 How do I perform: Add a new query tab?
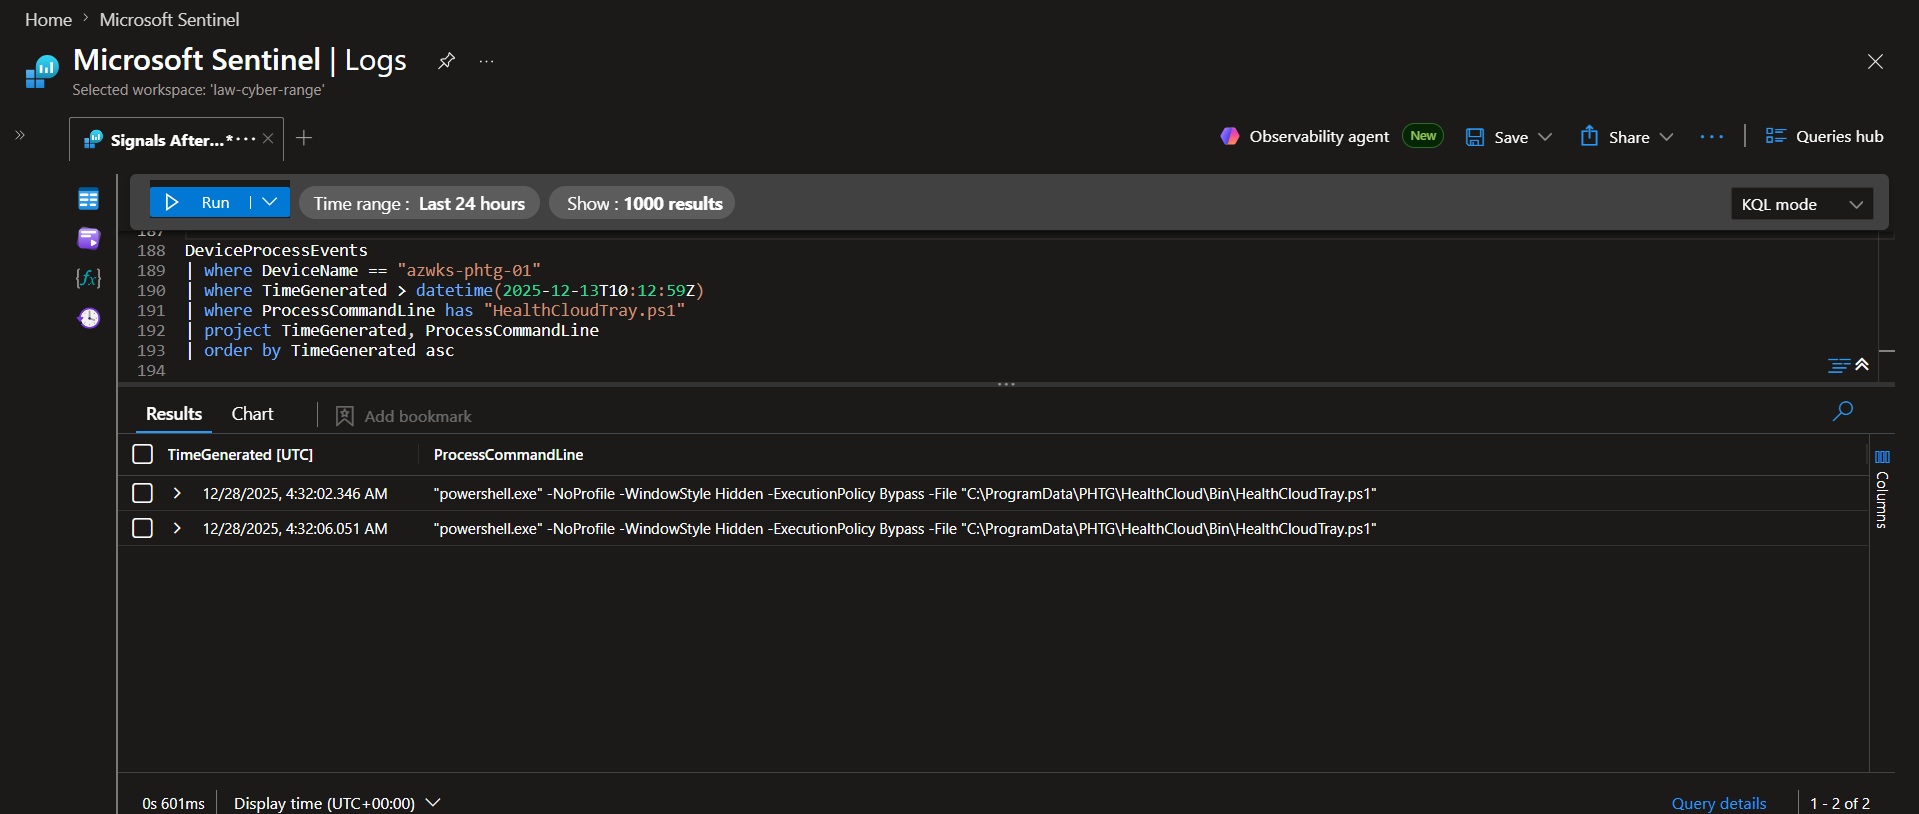pyautogui.click(x=304, y=138)
